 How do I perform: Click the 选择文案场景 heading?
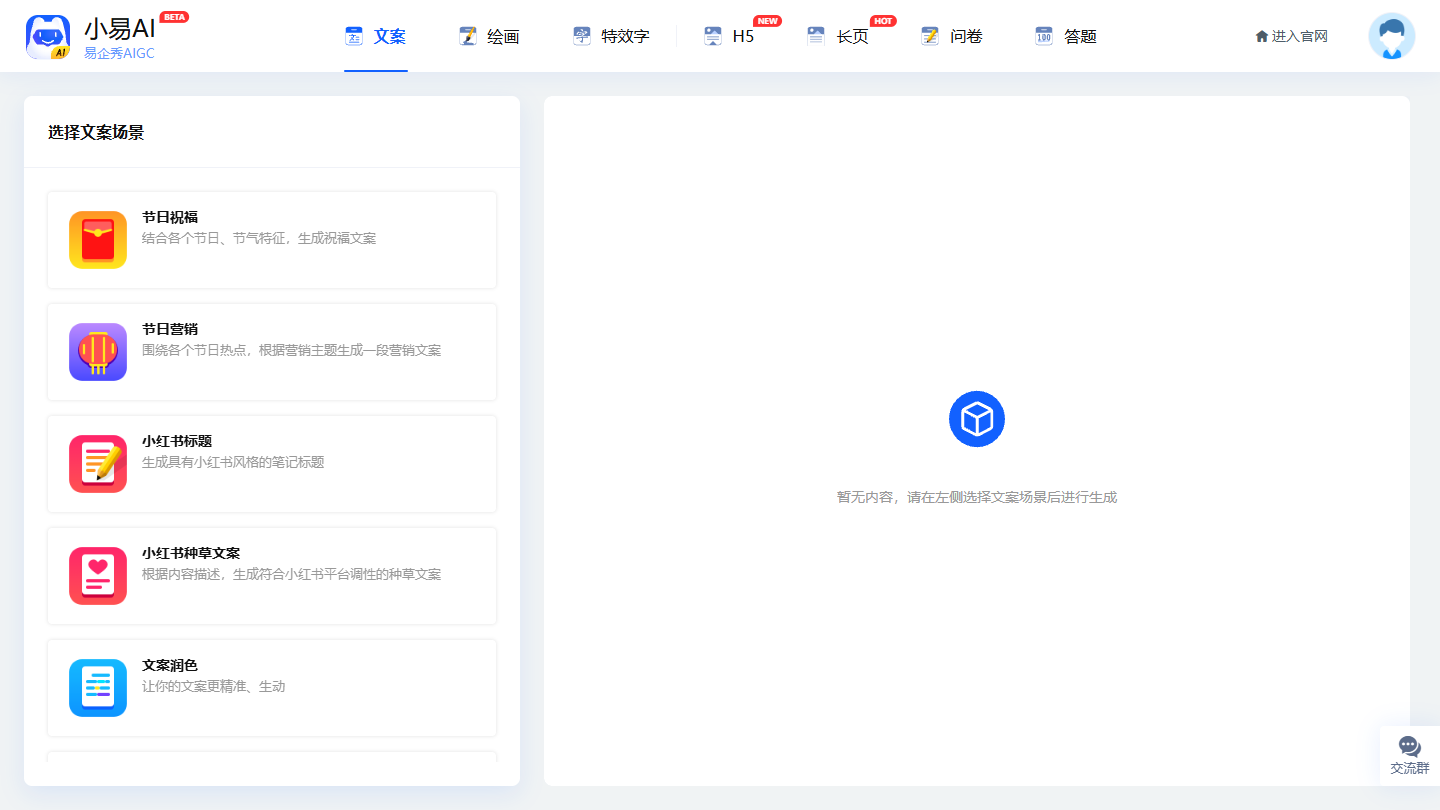96,132
